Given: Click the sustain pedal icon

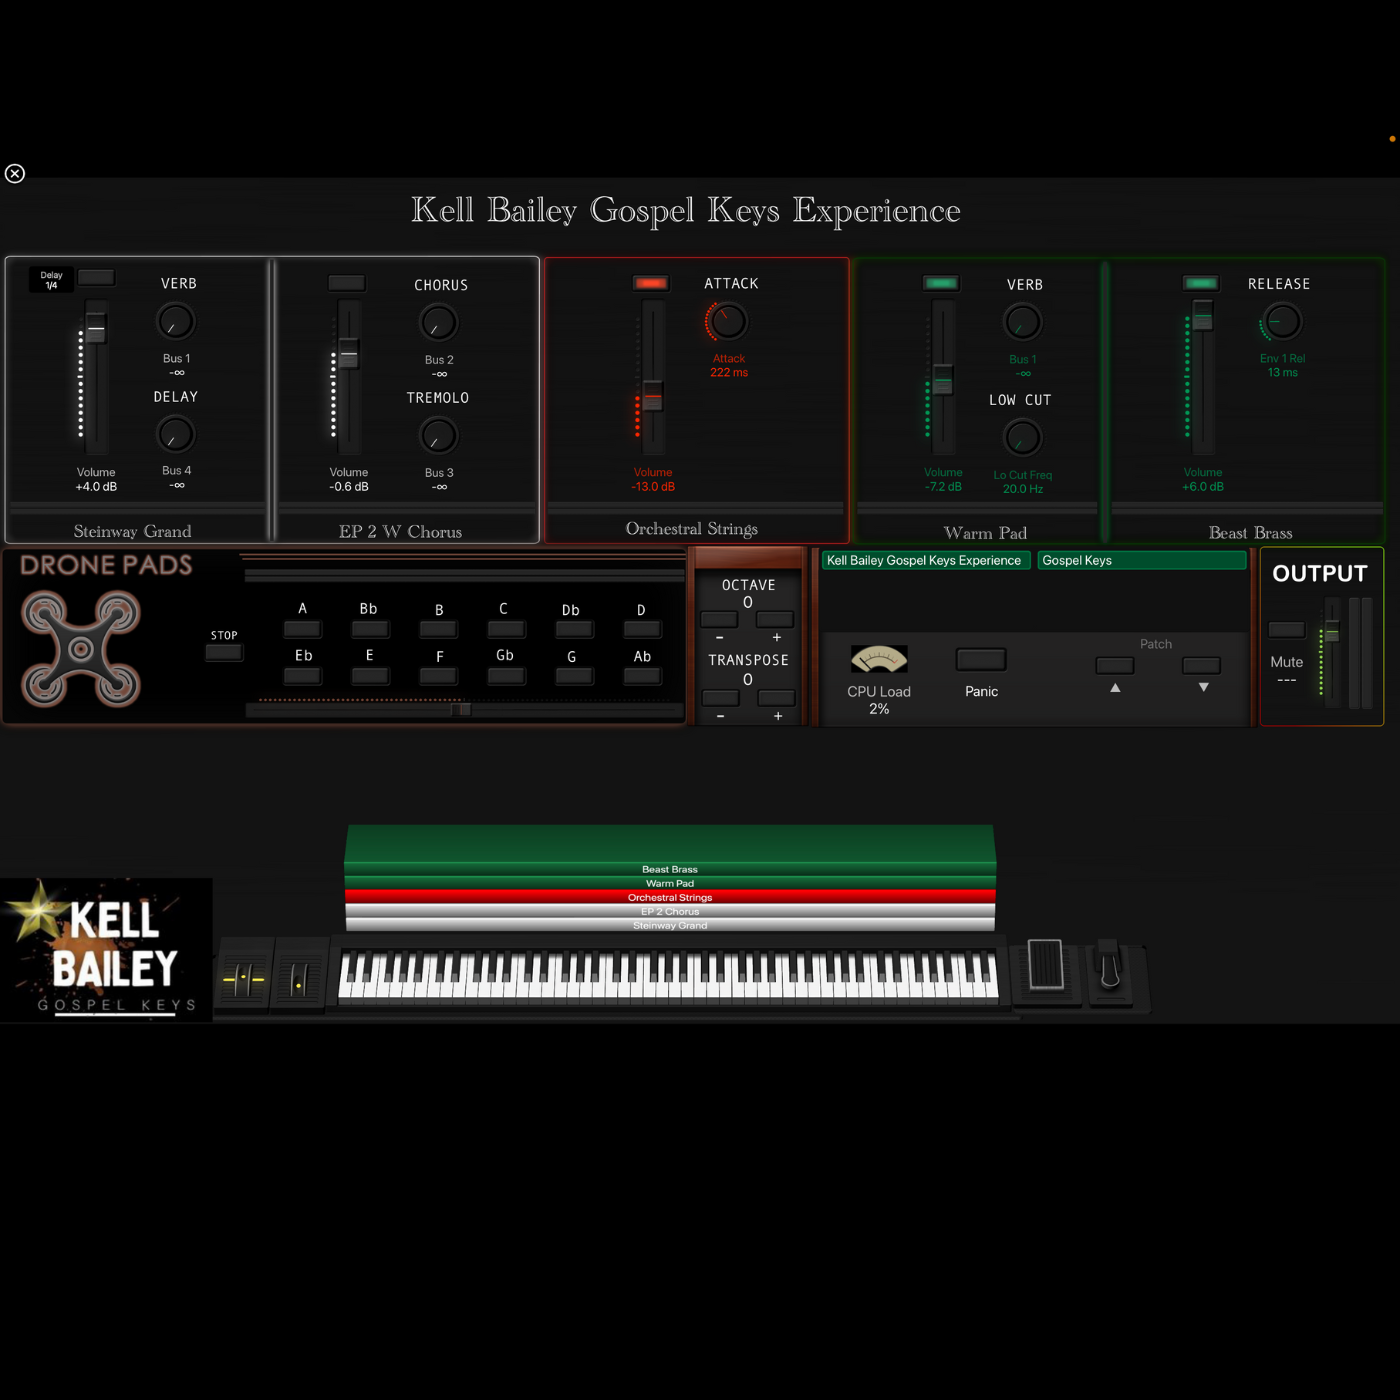Looking at the screenshot, I should [x=1109, y=966].
